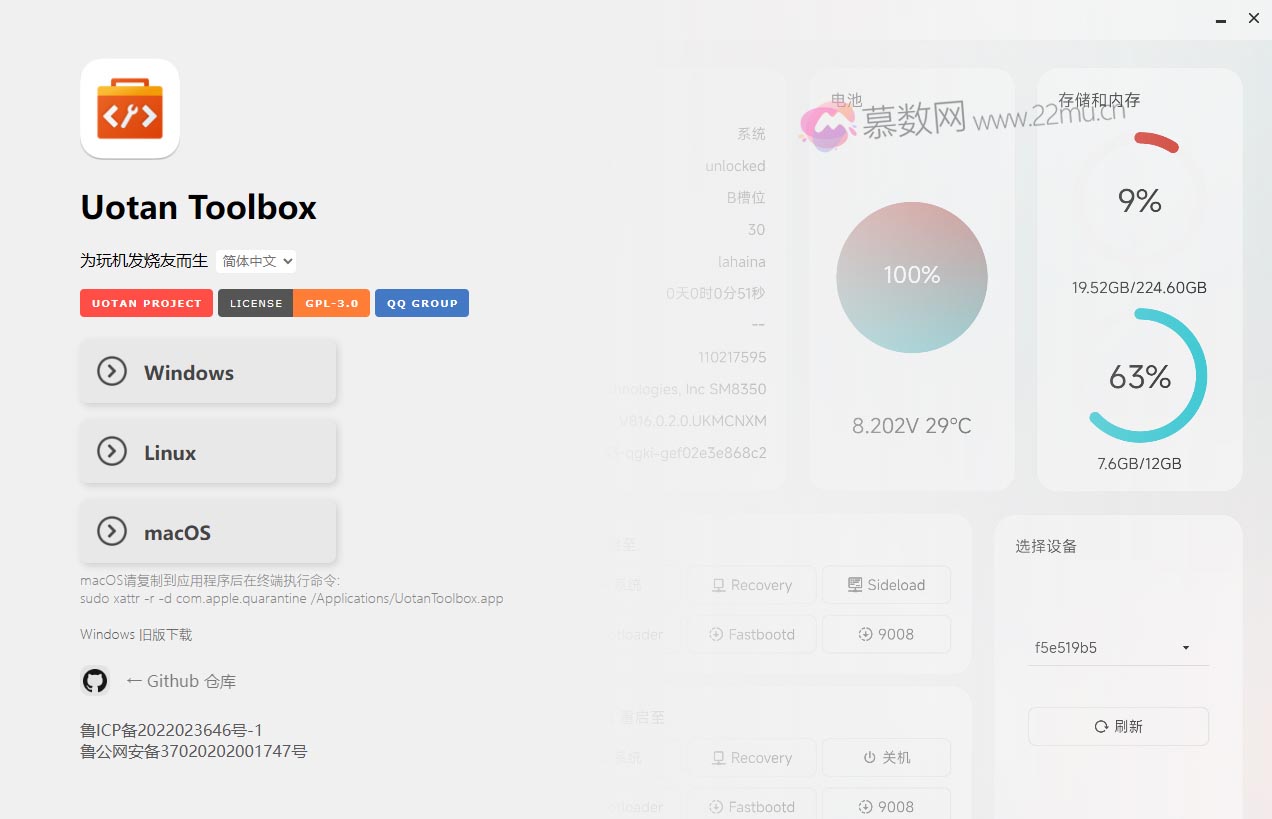This screenshot has height=819, width=1272.
Task: Open the 鲁ICP备2022023646号-1 record link
Action: 171,730
